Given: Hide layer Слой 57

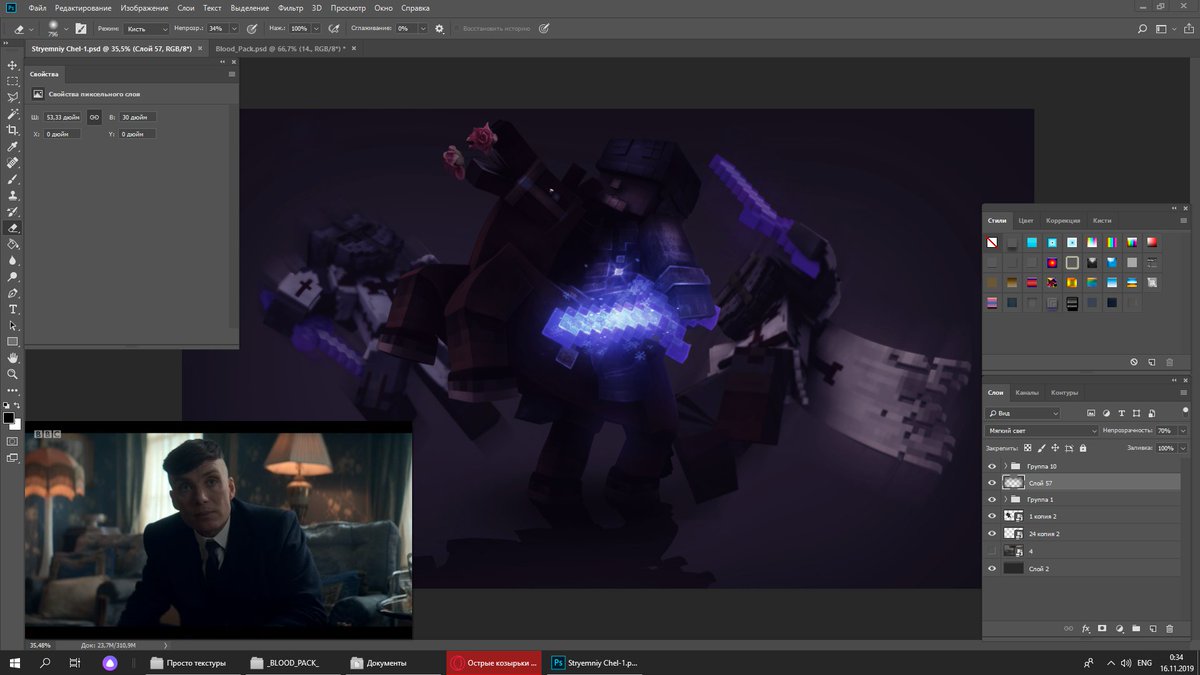Looking at the screenshot, I should click(x=992, y=483).
